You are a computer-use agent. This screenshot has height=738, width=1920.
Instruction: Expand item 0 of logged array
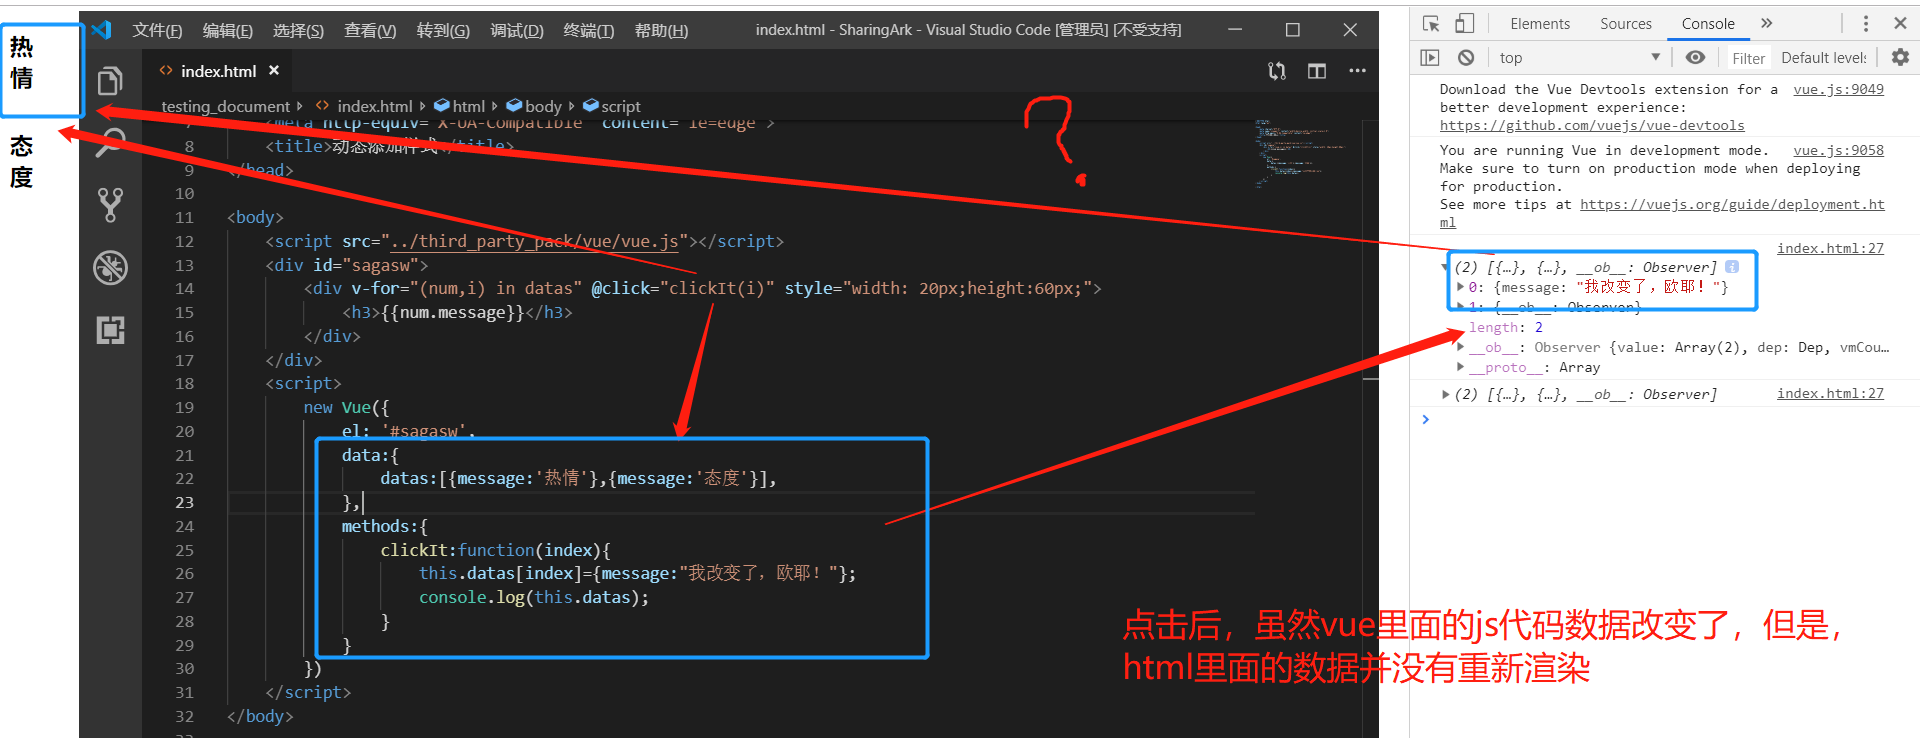(1461, 287)
